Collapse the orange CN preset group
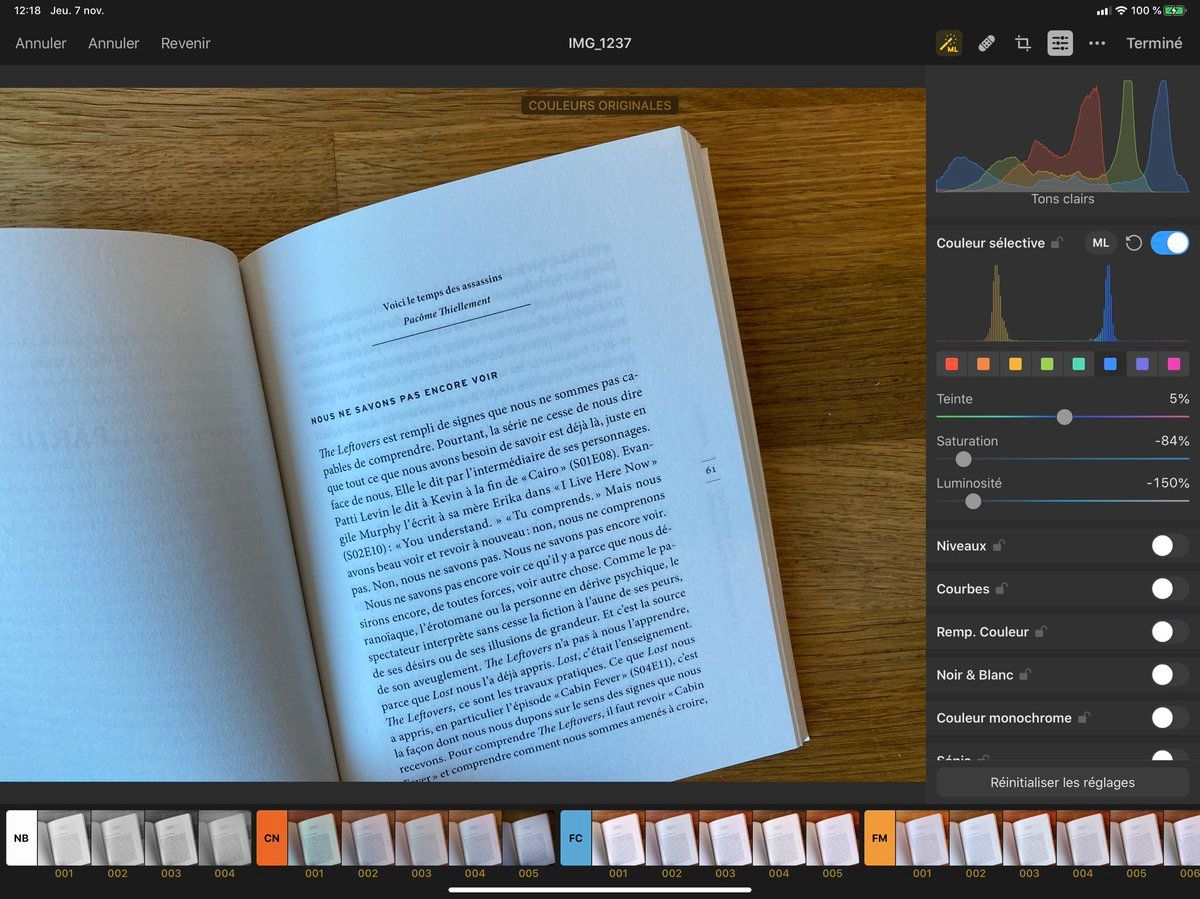The width and height of the screenshot is (1200, 899). (x=272, y=837)
